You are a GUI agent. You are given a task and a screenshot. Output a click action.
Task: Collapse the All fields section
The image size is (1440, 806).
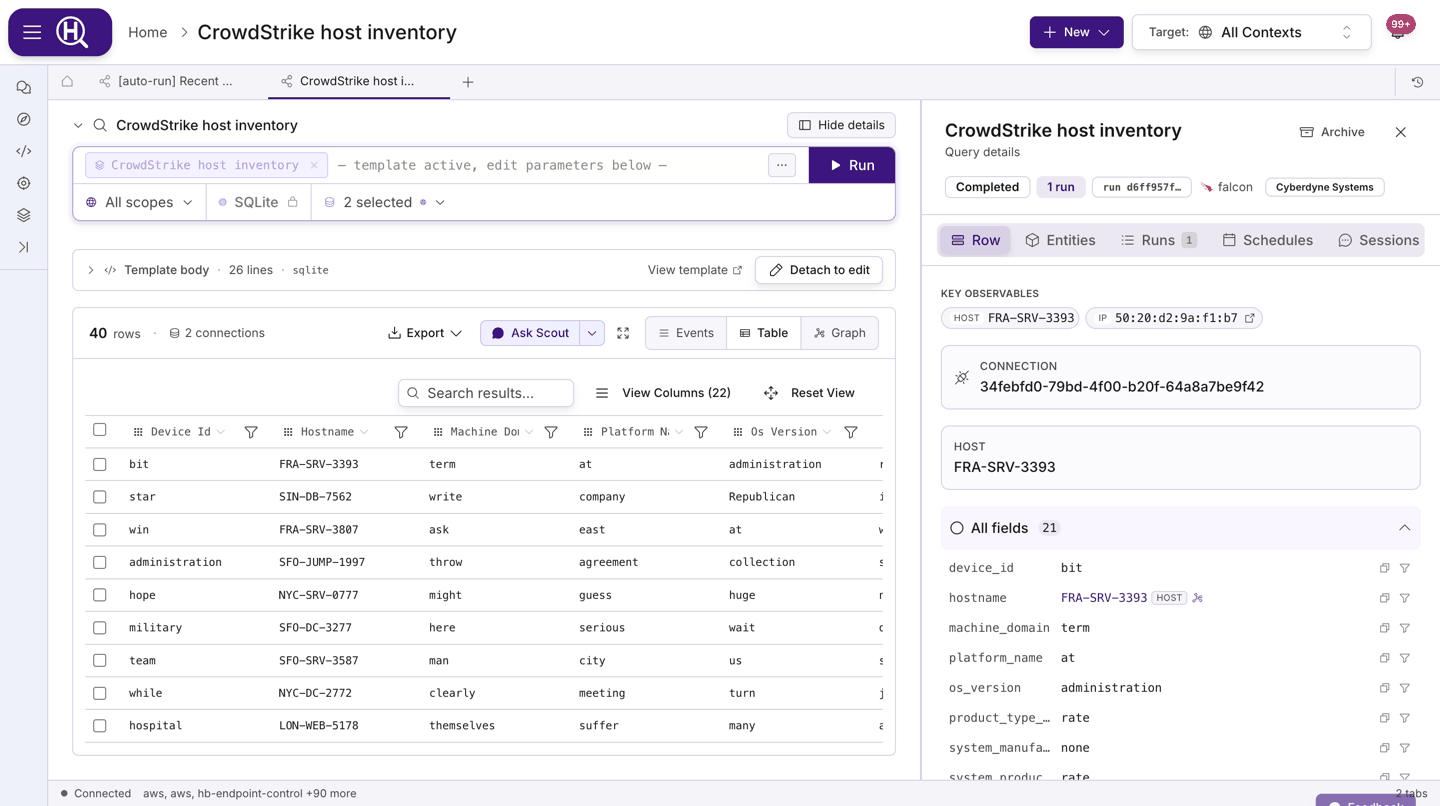click(1404, 528)
